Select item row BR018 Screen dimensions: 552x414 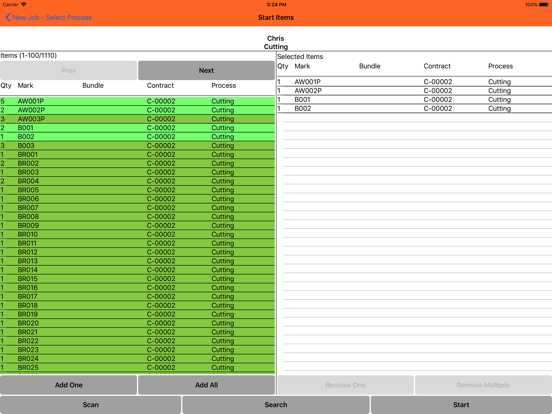coord(137,305)
